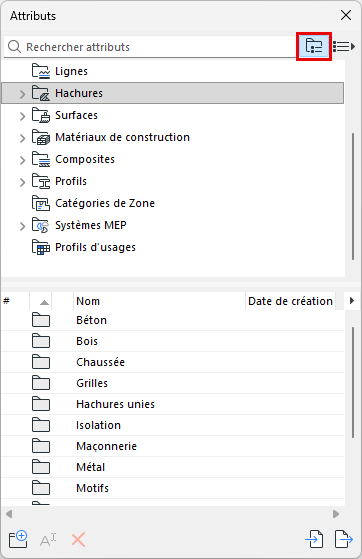Click the Grilles folder icon

click(41, 383)
